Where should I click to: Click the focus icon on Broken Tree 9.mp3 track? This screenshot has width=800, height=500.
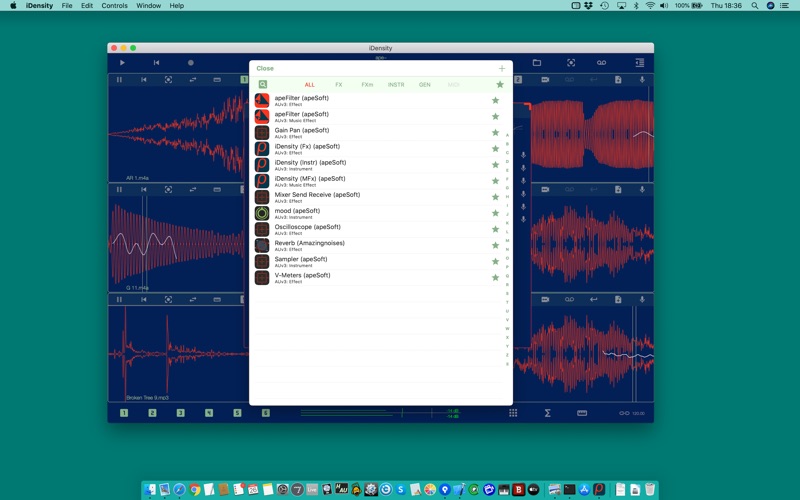[x=168, y=299]
